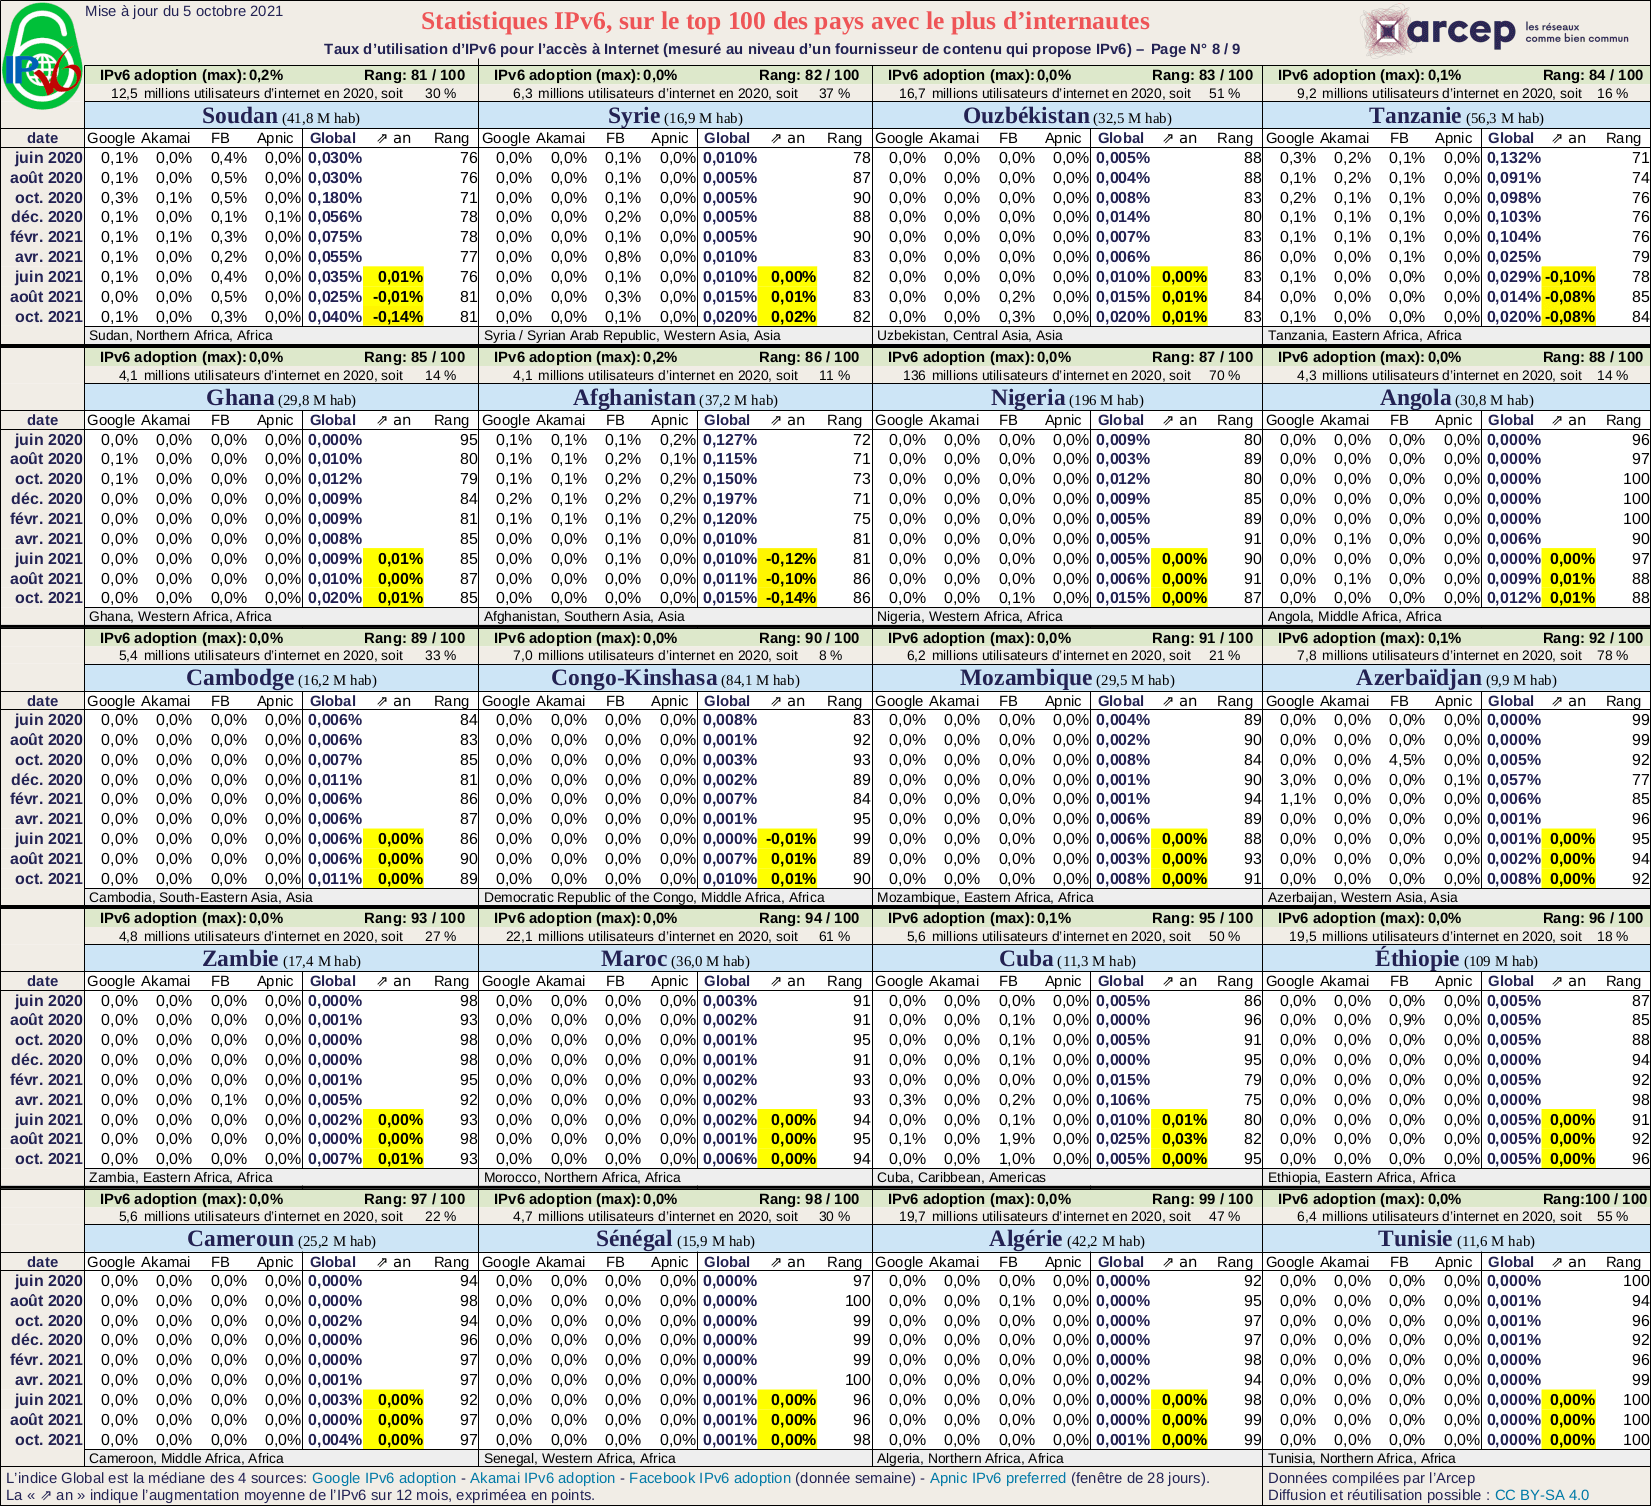Click 'Mise à jour du 5 octobre 2021'
1651x1506 pixels.
184,11
